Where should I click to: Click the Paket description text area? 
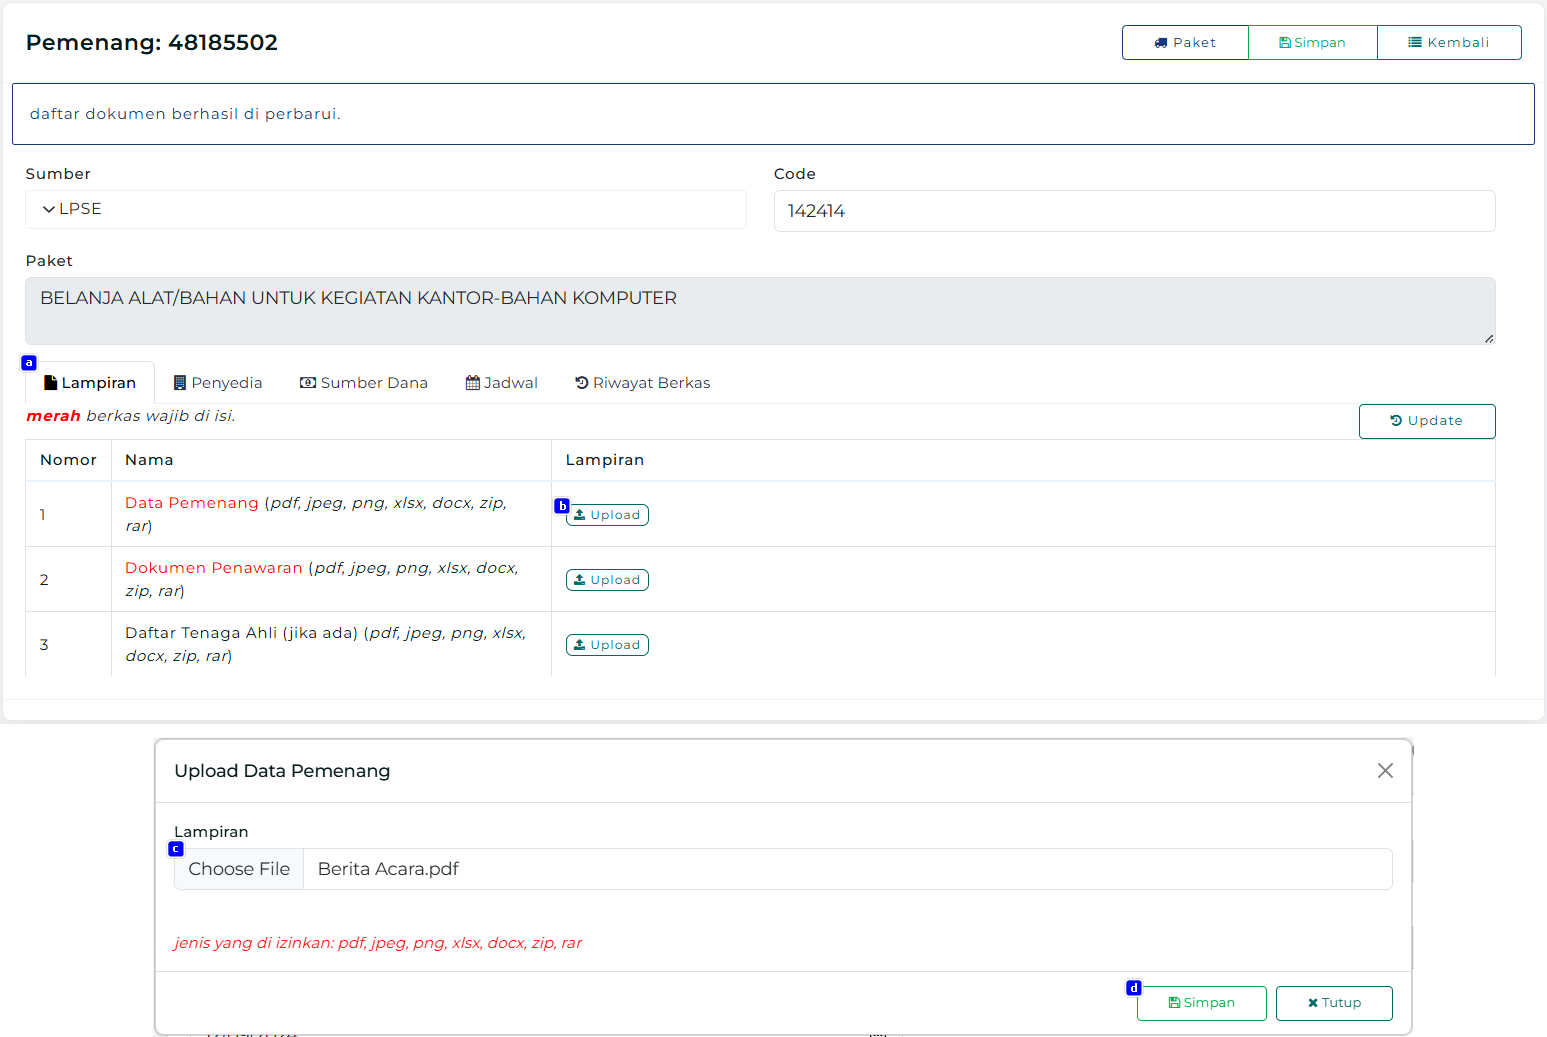click(759, 311)
